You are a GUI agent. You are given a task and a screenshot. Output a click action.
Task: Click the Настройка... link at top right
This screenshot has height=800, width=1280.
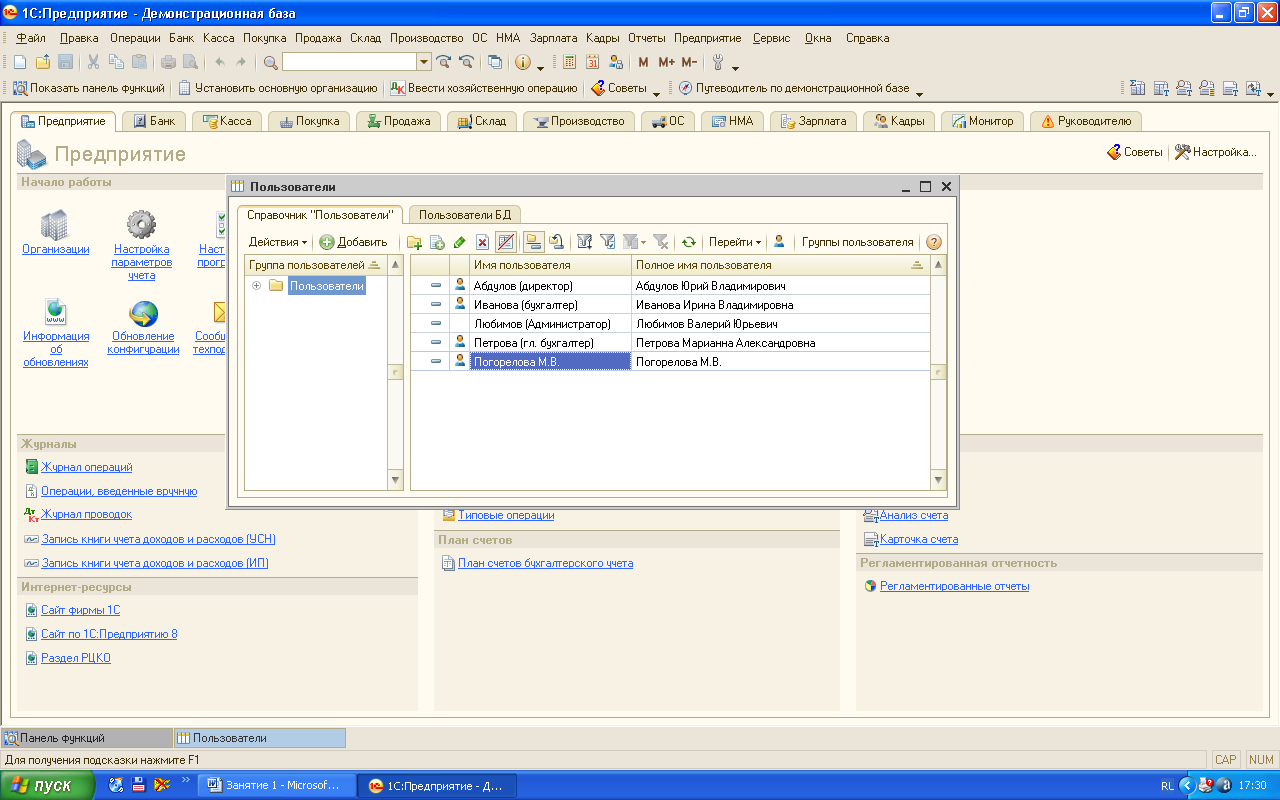pos(1215,153)
